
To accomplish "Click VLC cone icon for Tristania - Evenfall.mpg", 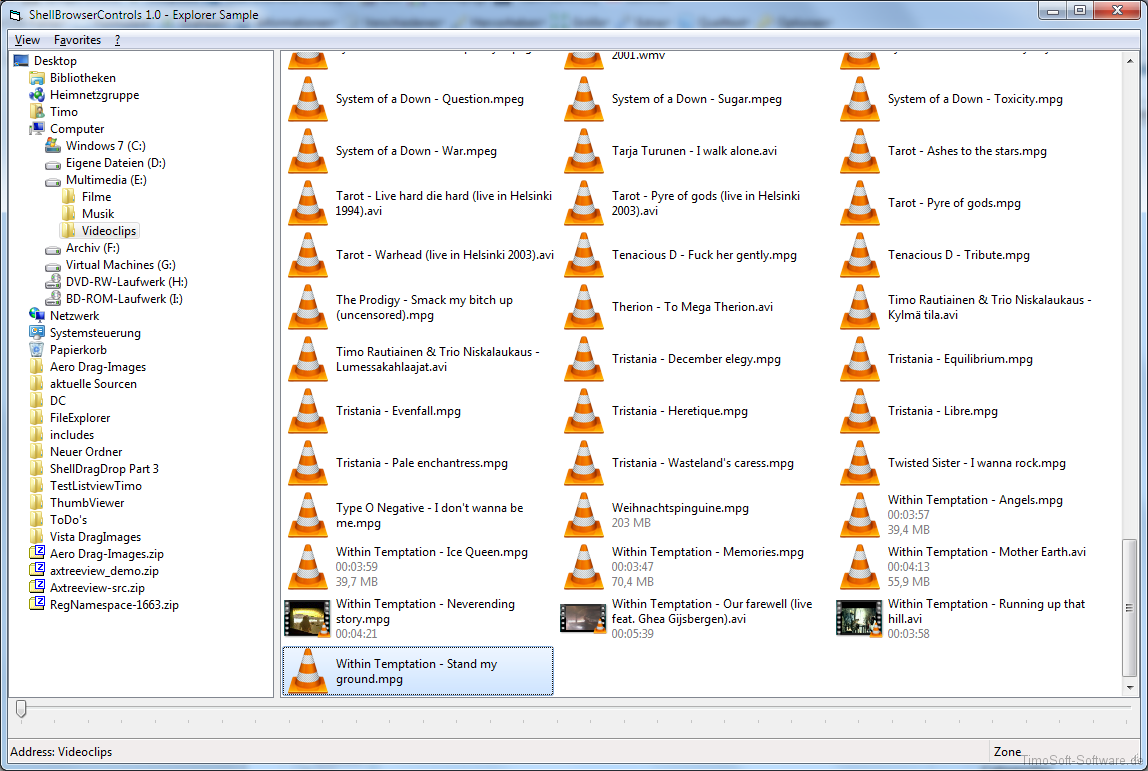I will [308, 411].
